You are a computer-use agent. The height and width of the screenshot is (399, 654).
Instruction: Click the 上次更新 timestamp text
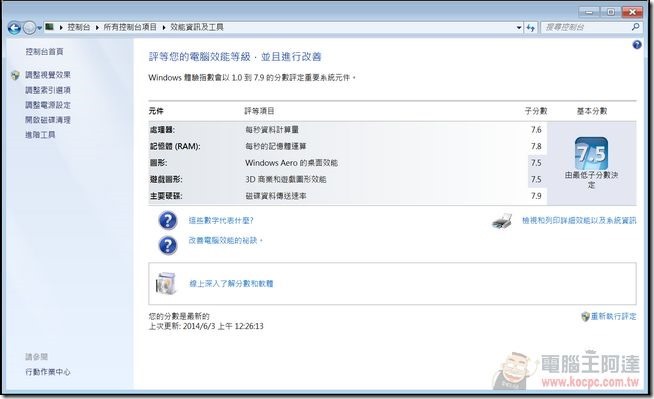pos(206,326)
